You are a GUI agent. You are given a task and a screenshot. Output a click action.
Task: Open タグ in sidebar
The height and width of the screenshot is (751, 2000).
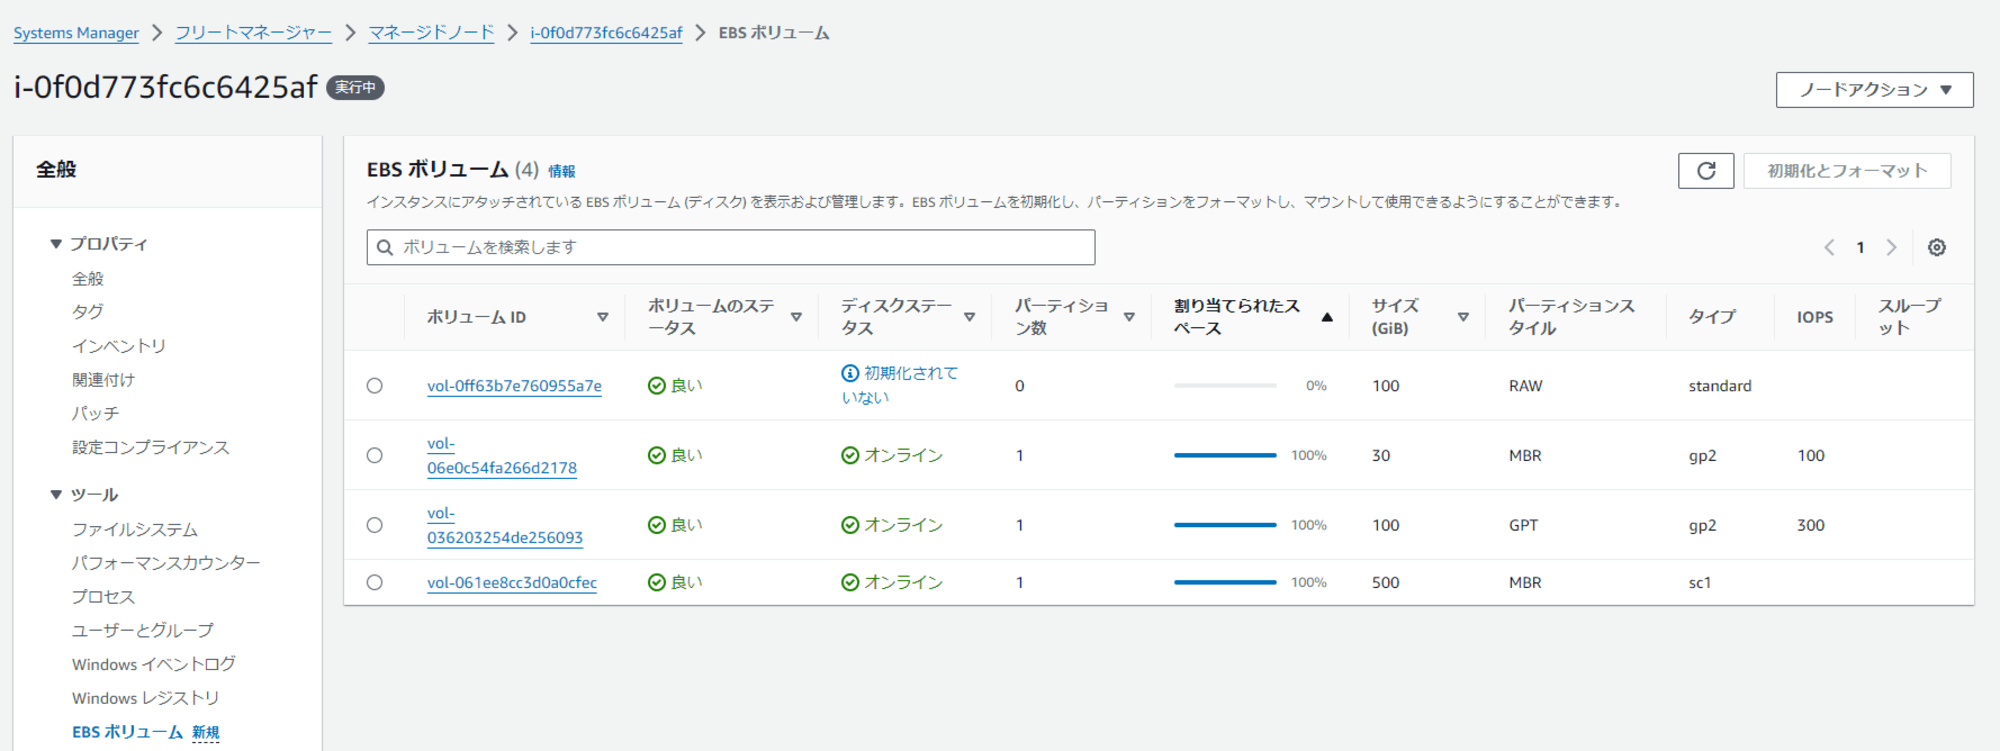pyautogui.click(x=88, y=312)
